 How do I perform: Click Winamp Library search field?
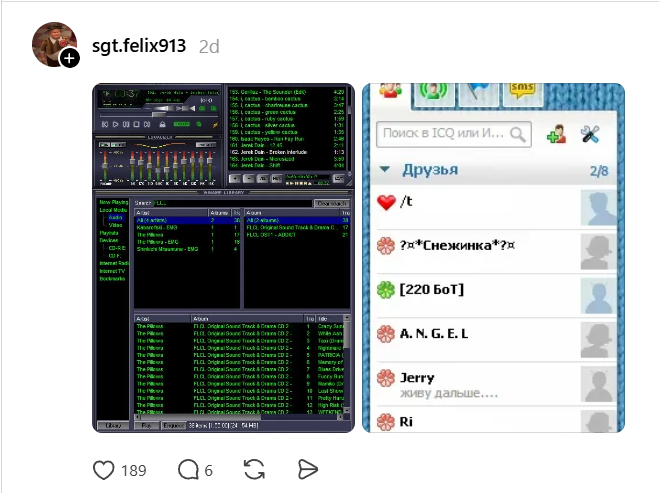232,203
